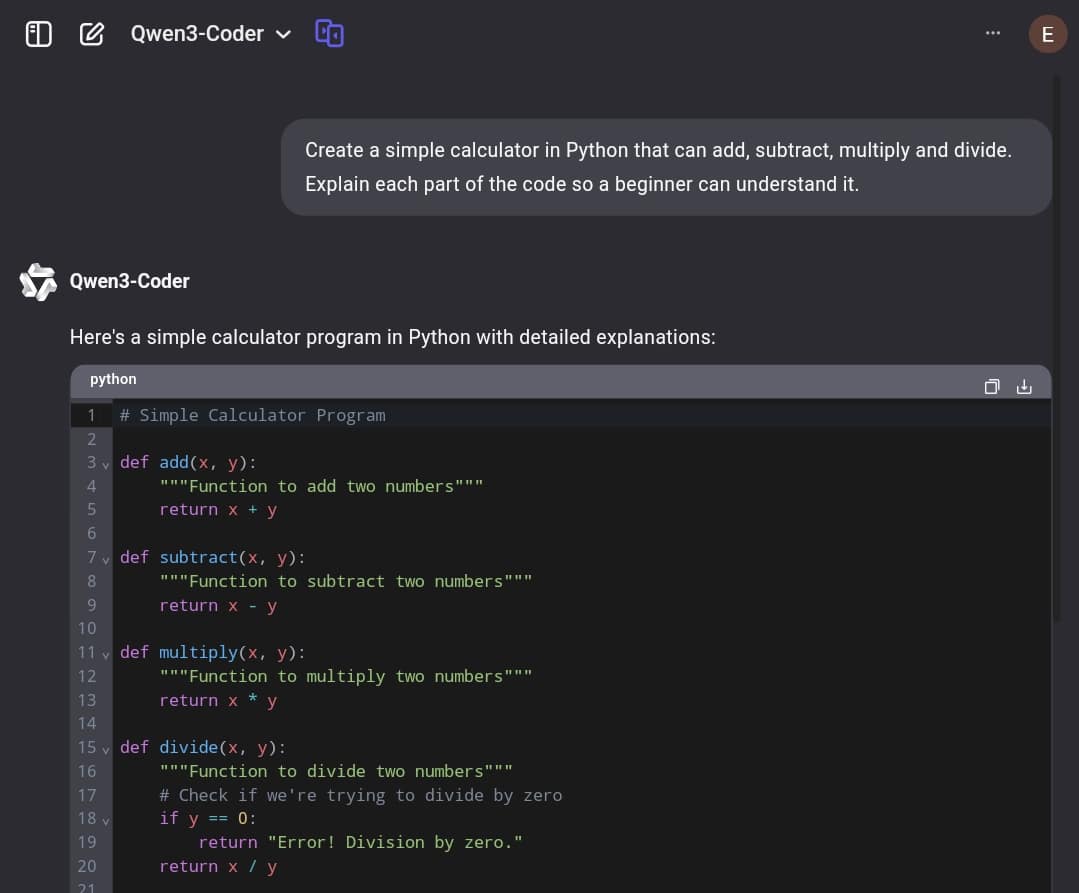1079x893 pixels.
Task: Click the divide by zero comment line
Action: click(361, 795)
